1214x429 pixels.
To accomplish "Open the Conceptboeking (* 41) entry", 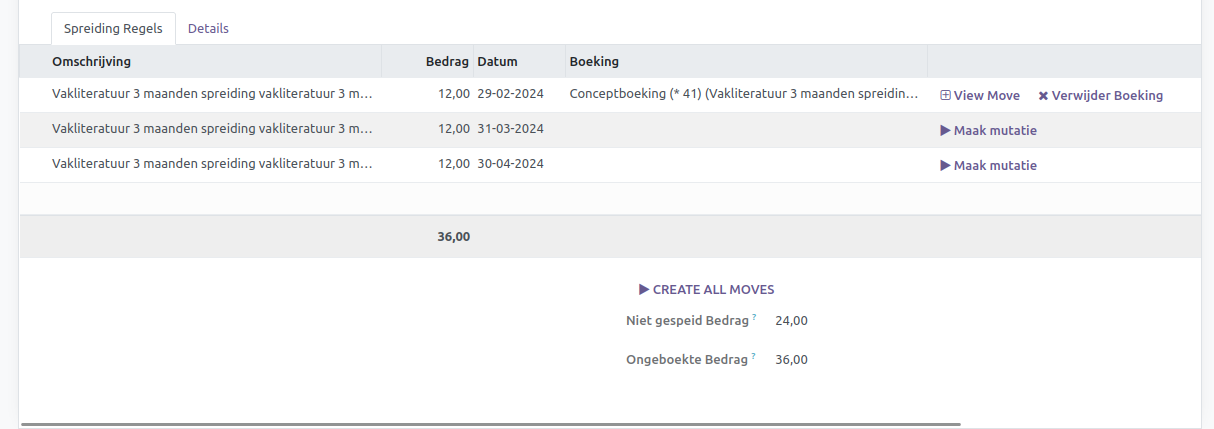I will tap(743, 95).
